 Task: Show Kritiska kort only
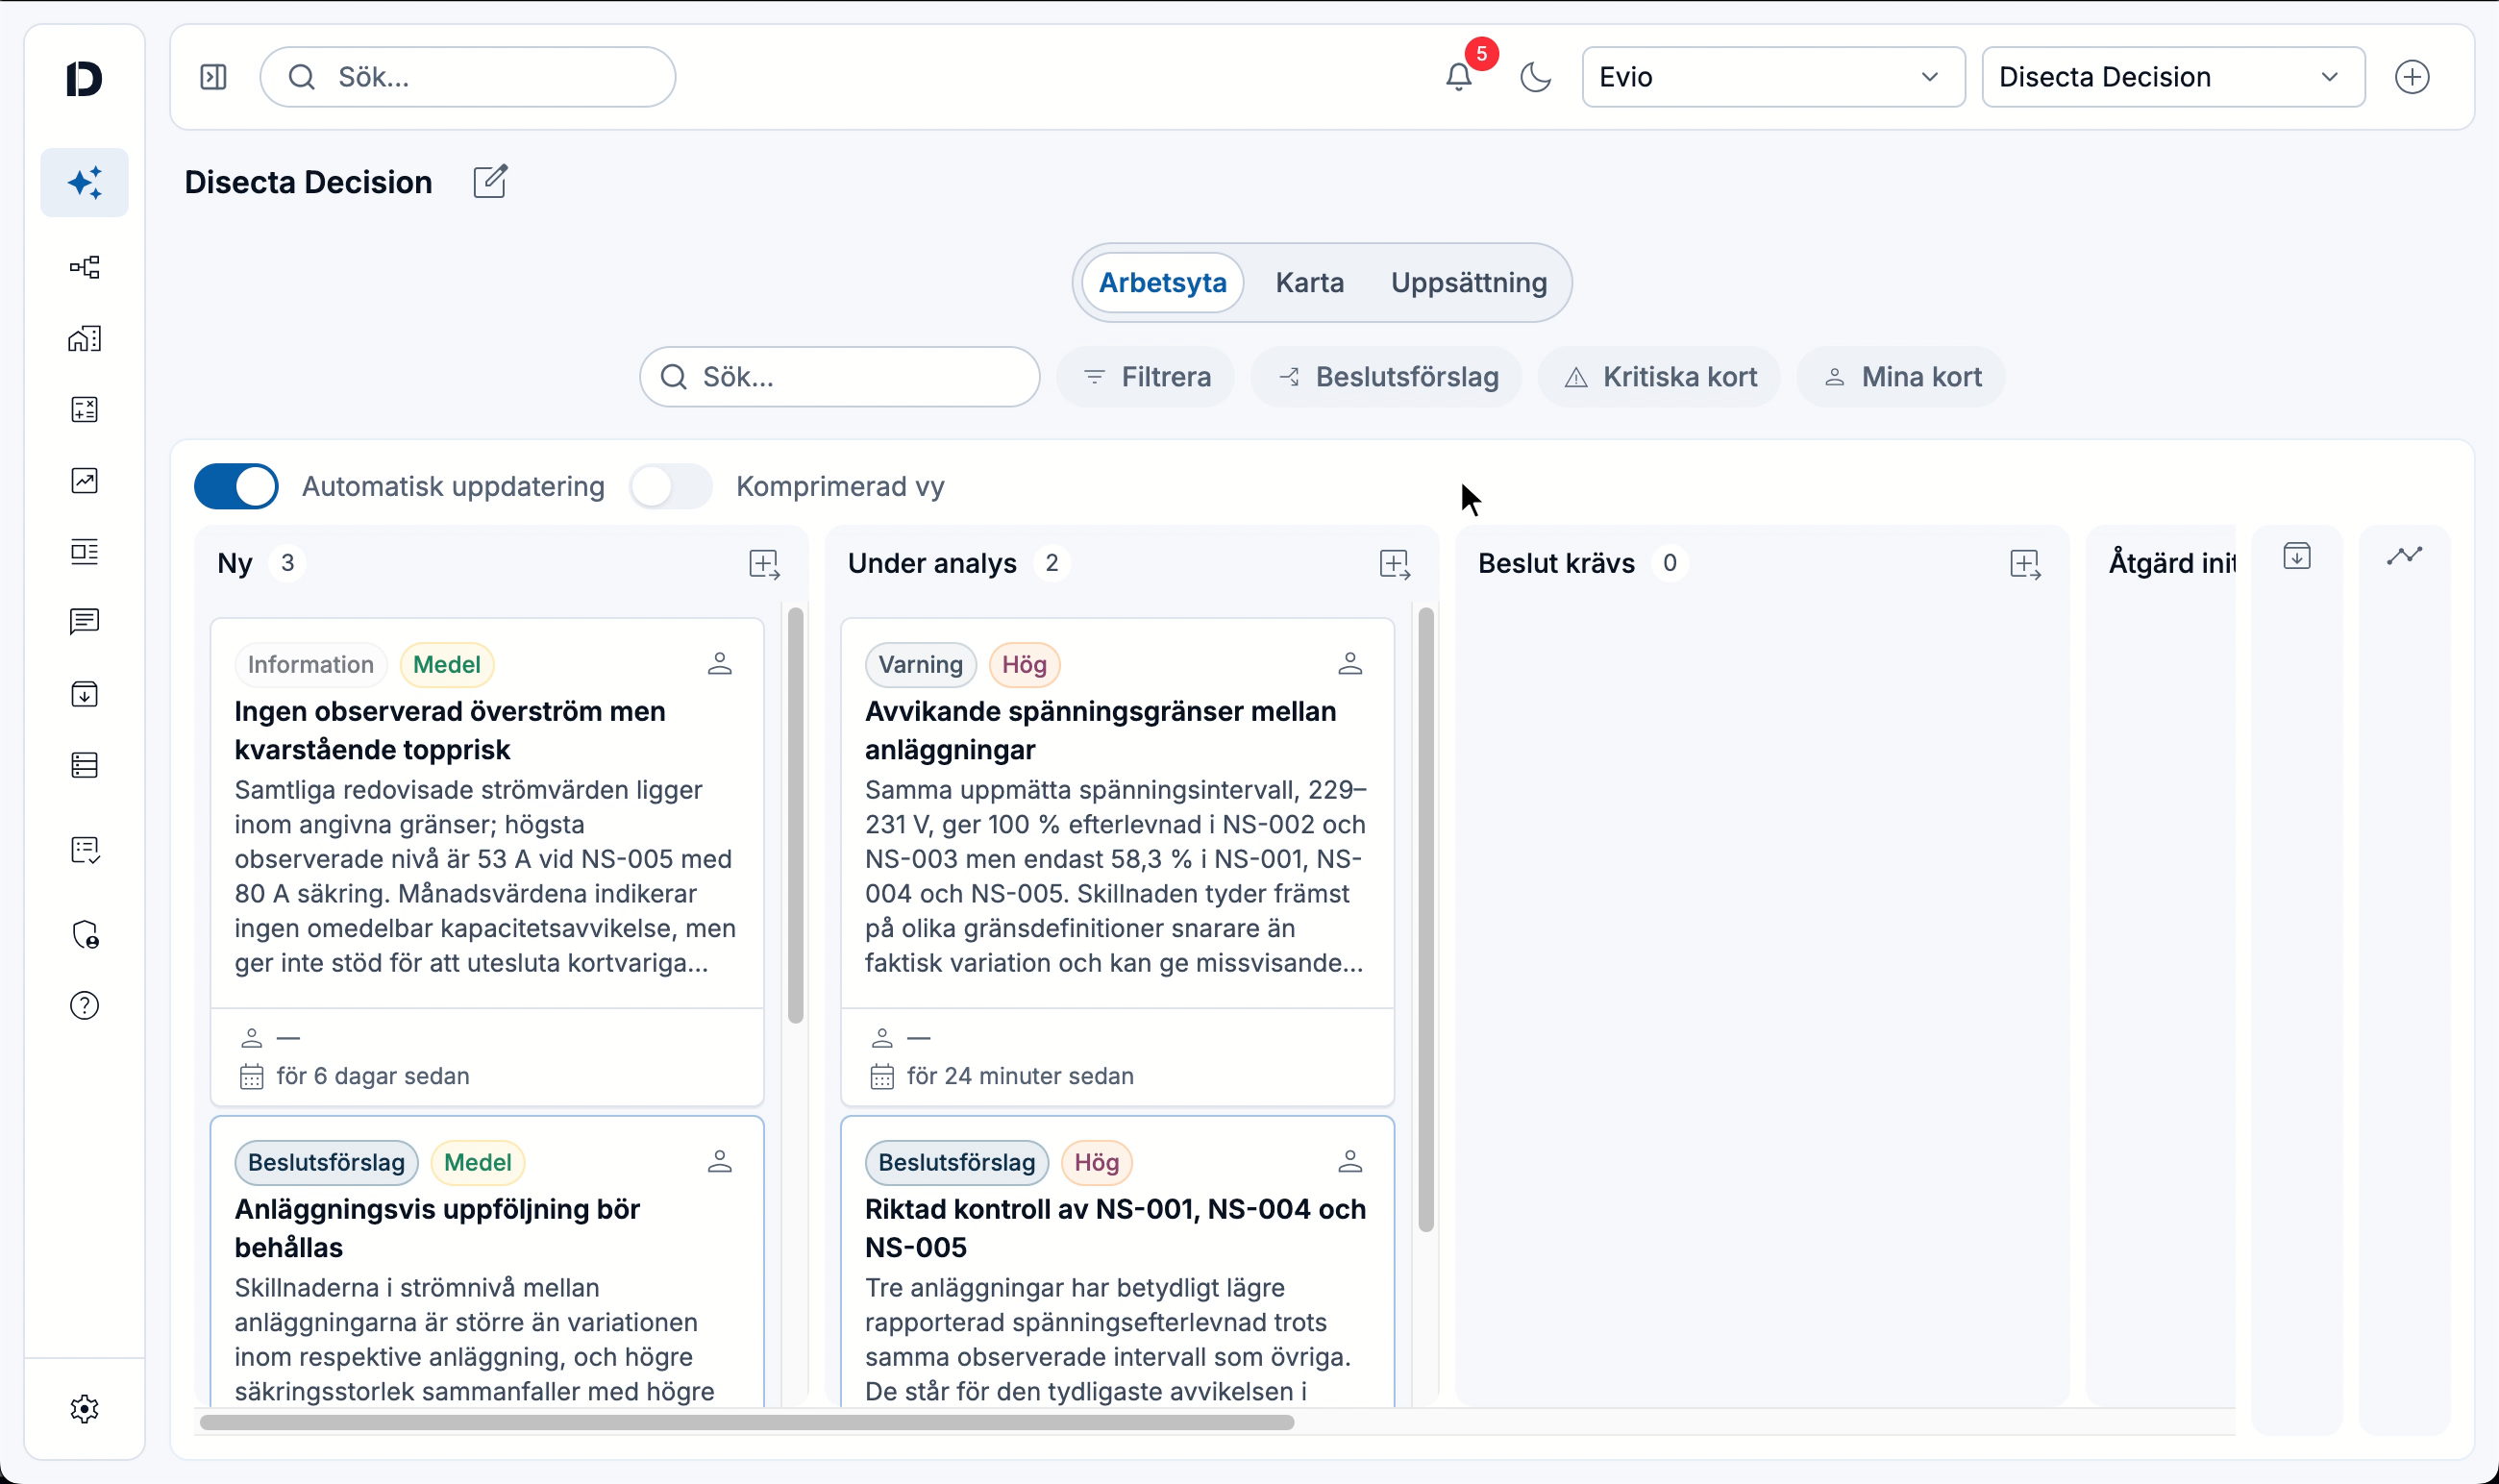(1660, 377)
